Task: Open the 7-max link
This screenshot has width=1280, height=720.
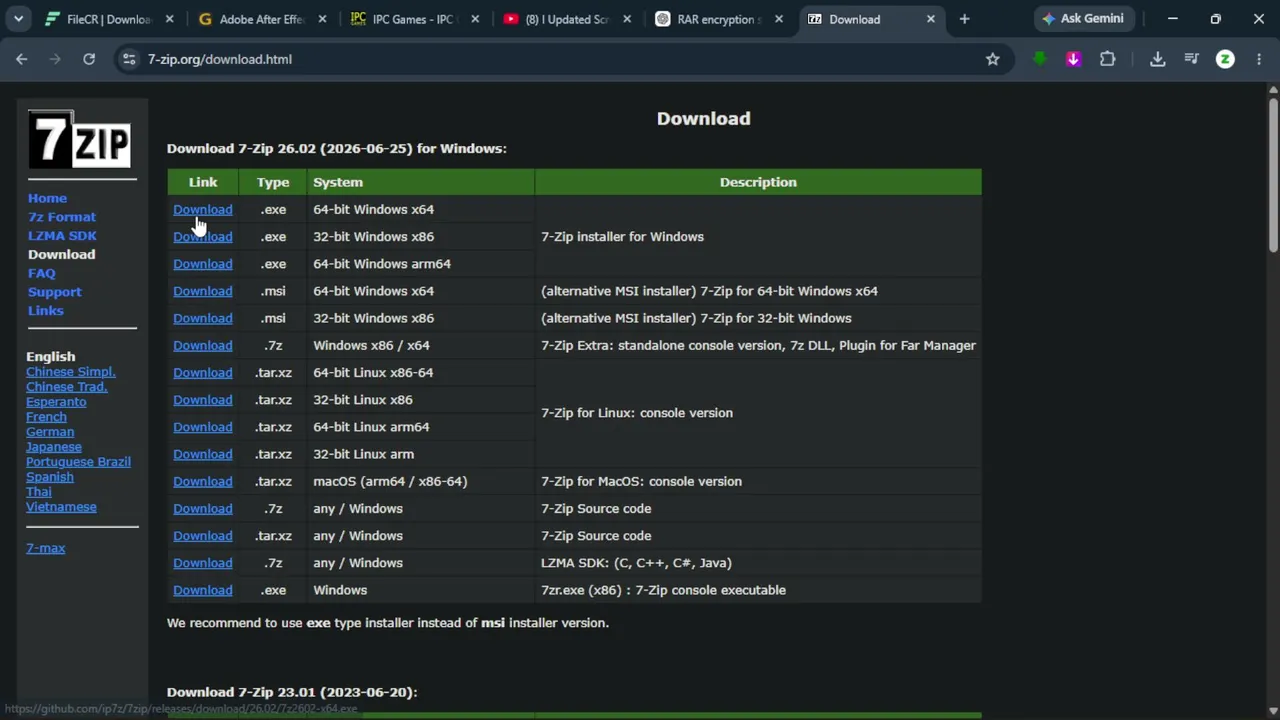Action: [46, 548]
